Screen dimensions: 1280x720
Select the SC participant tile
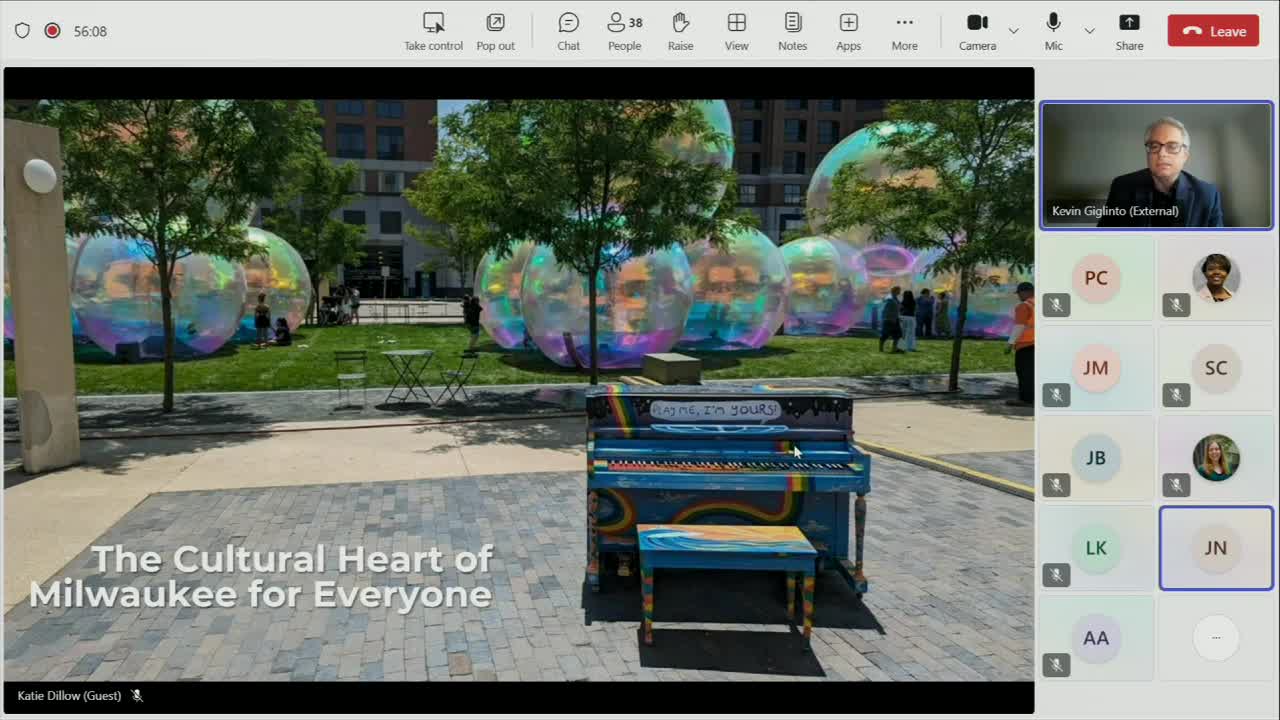pyautogui.click(x=1216, y=368)
